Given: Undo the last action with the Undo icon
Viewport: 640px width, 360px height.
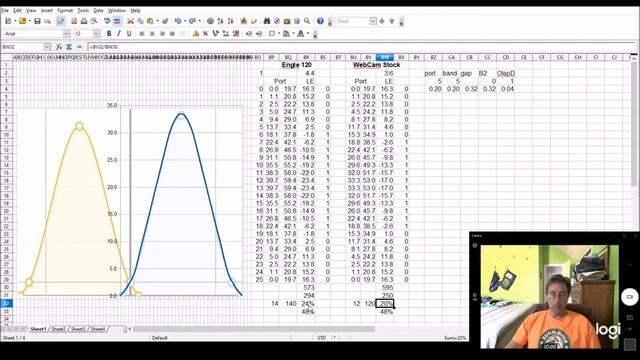Looking at the screenshot, I should click(178, 21).
